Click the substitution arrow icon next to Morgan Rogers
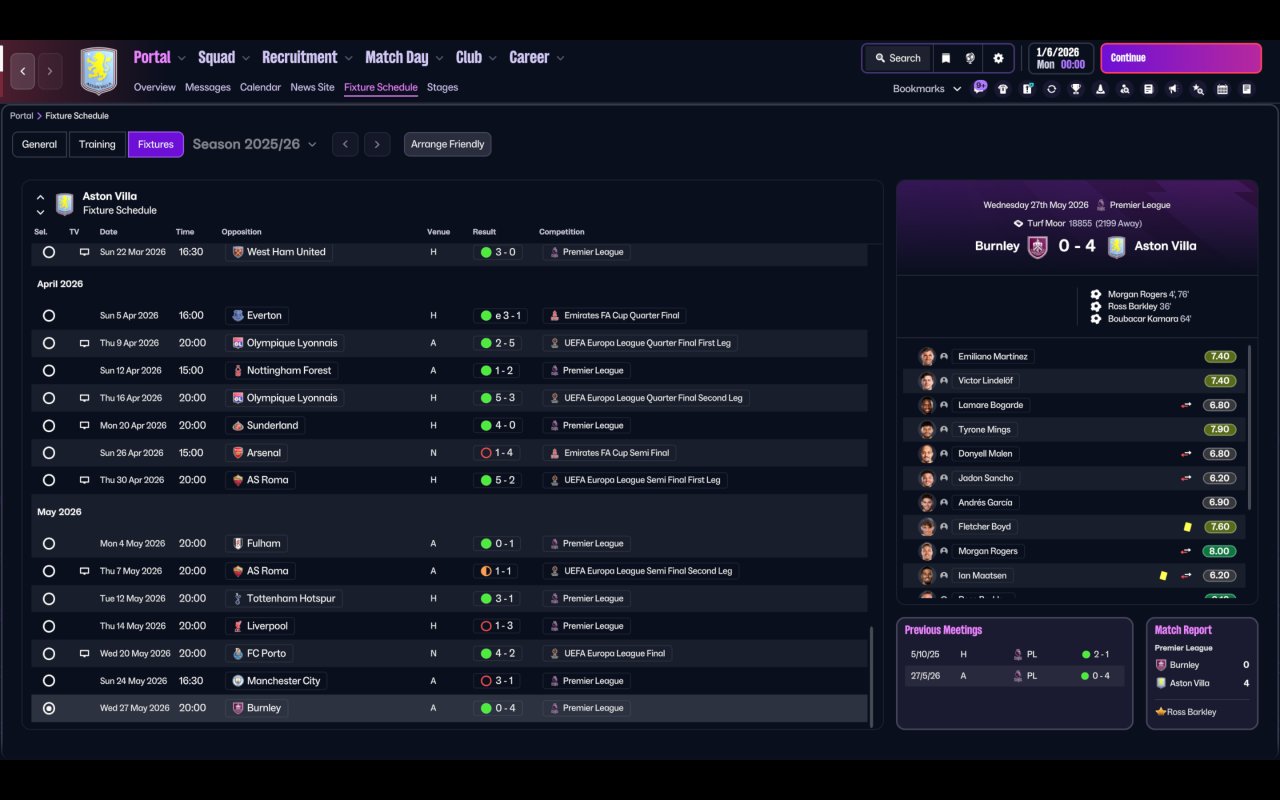 [1187, 551]
